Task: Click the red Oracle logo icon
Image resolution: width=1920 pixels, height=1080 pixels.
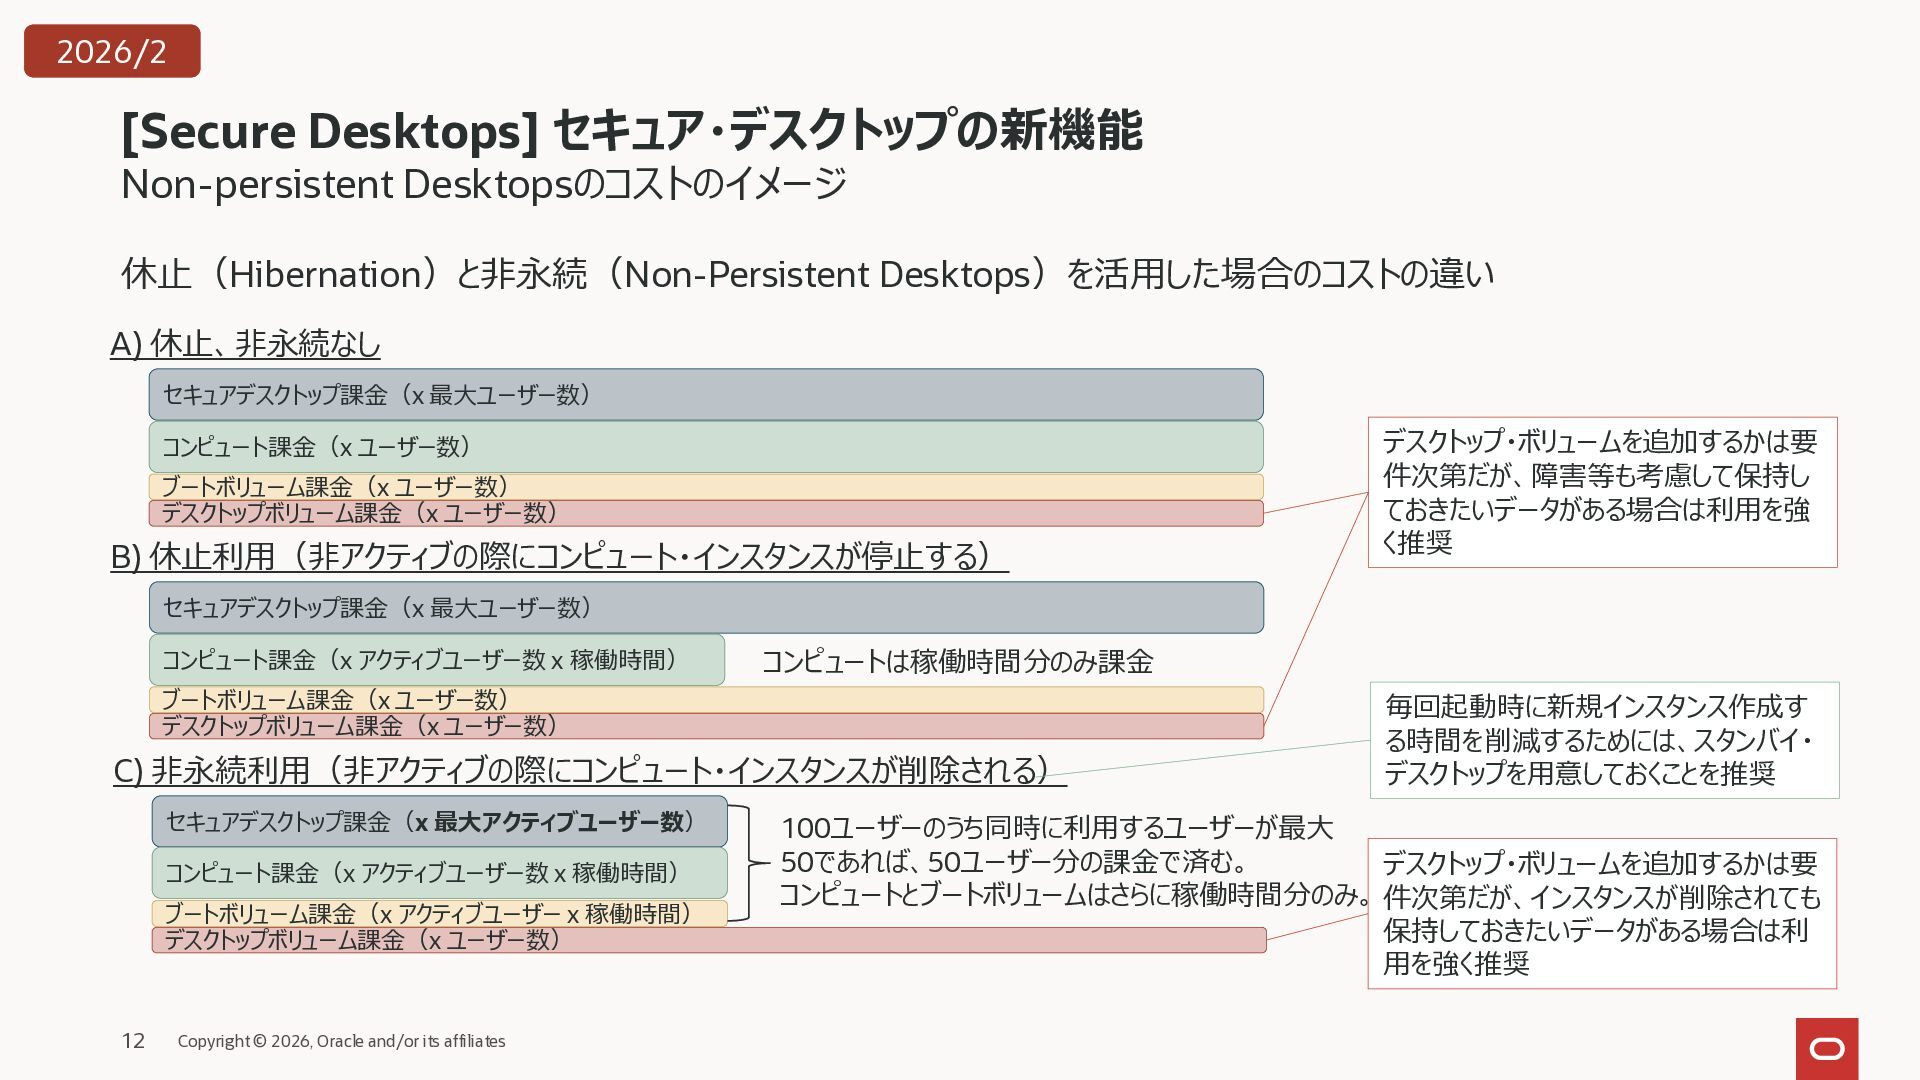Action: click(x=1826, y=1048)
